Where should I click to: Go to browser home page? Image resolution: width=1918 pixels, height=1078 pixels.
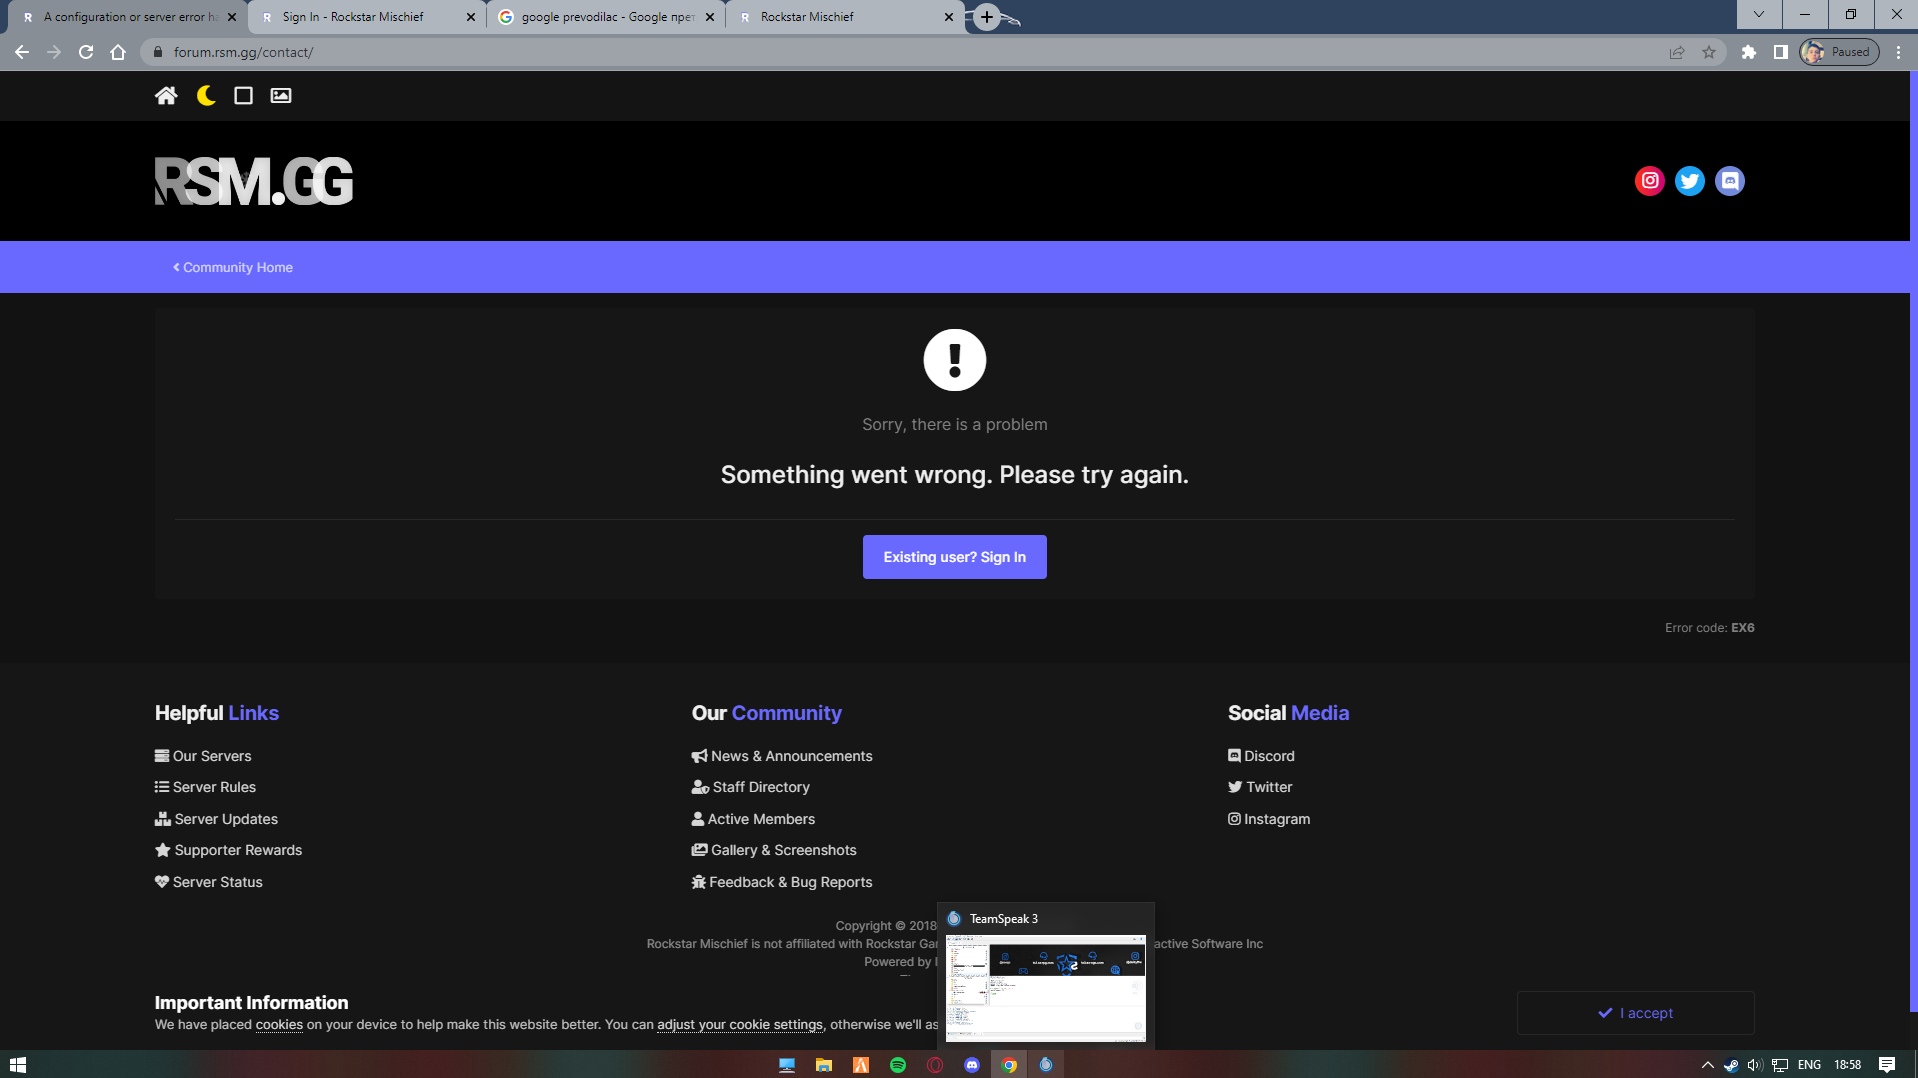tap(118, 52)
